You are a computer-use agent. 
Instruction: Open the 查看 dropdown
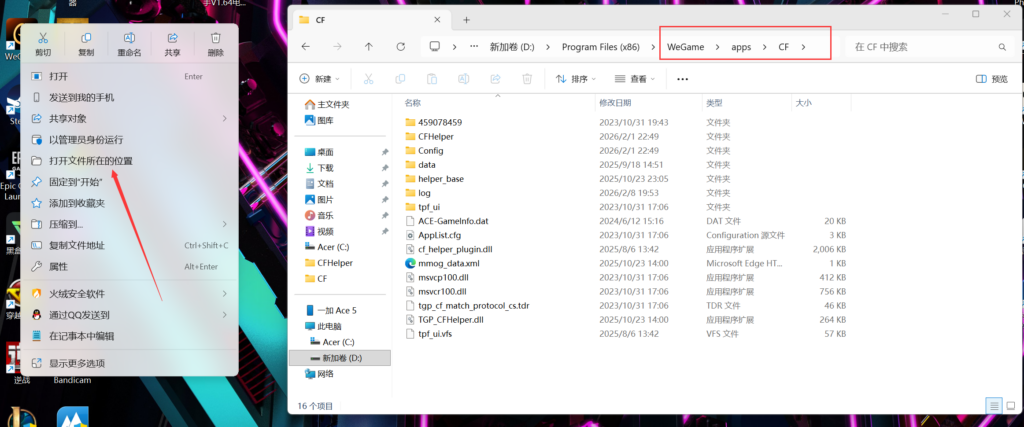tap(635, 79)
